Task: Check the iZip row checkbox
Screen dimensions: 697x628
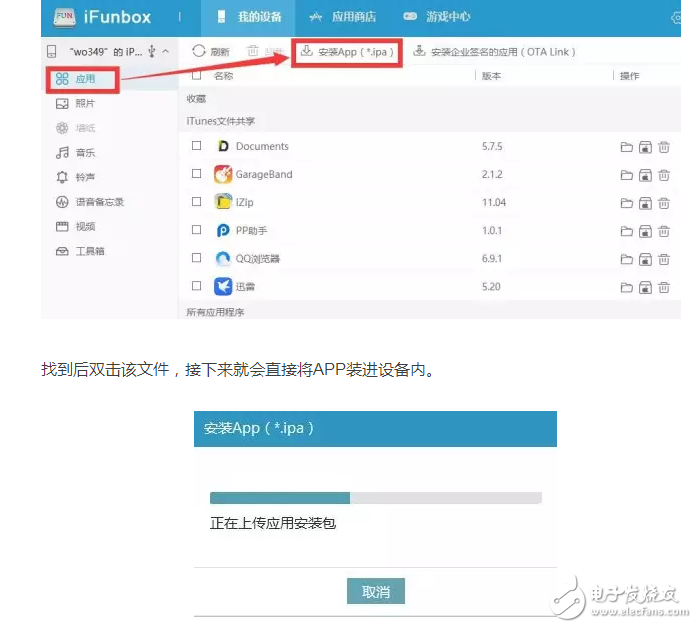Action: pos(196,202)
